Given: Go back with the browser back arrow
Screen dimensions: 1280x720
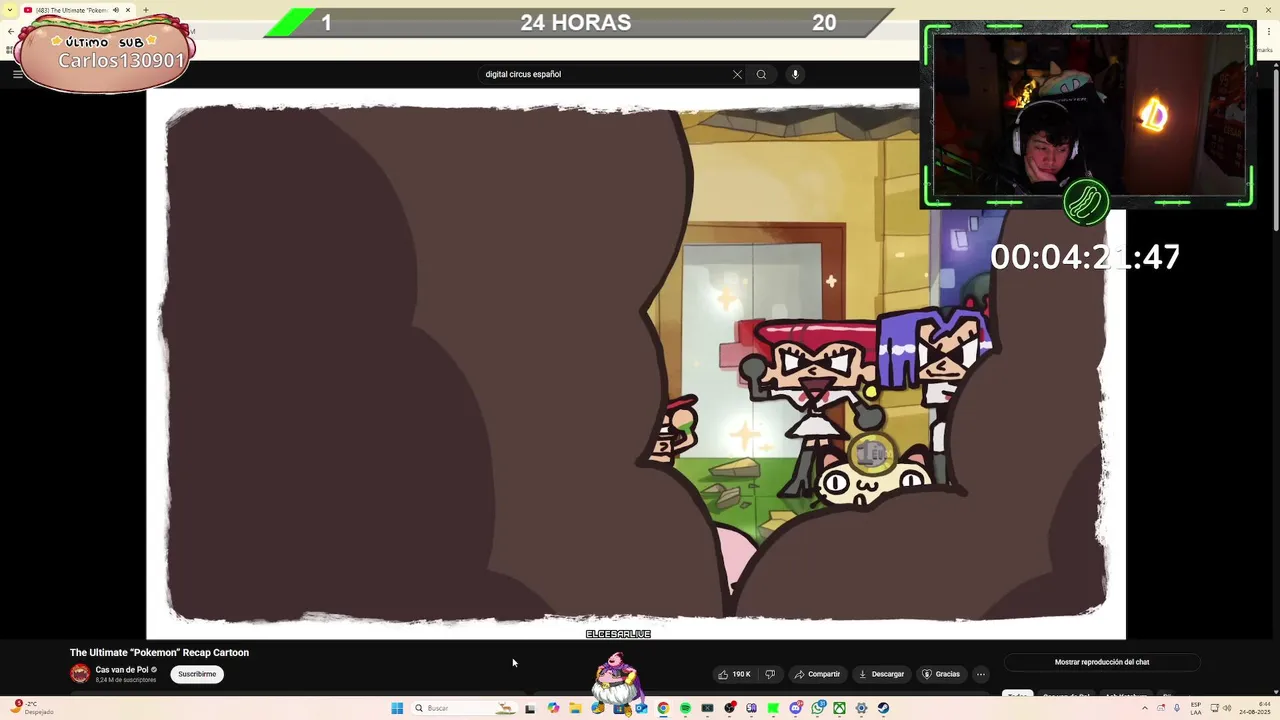Looking at the screenshot, I should [x=10, y=32].
